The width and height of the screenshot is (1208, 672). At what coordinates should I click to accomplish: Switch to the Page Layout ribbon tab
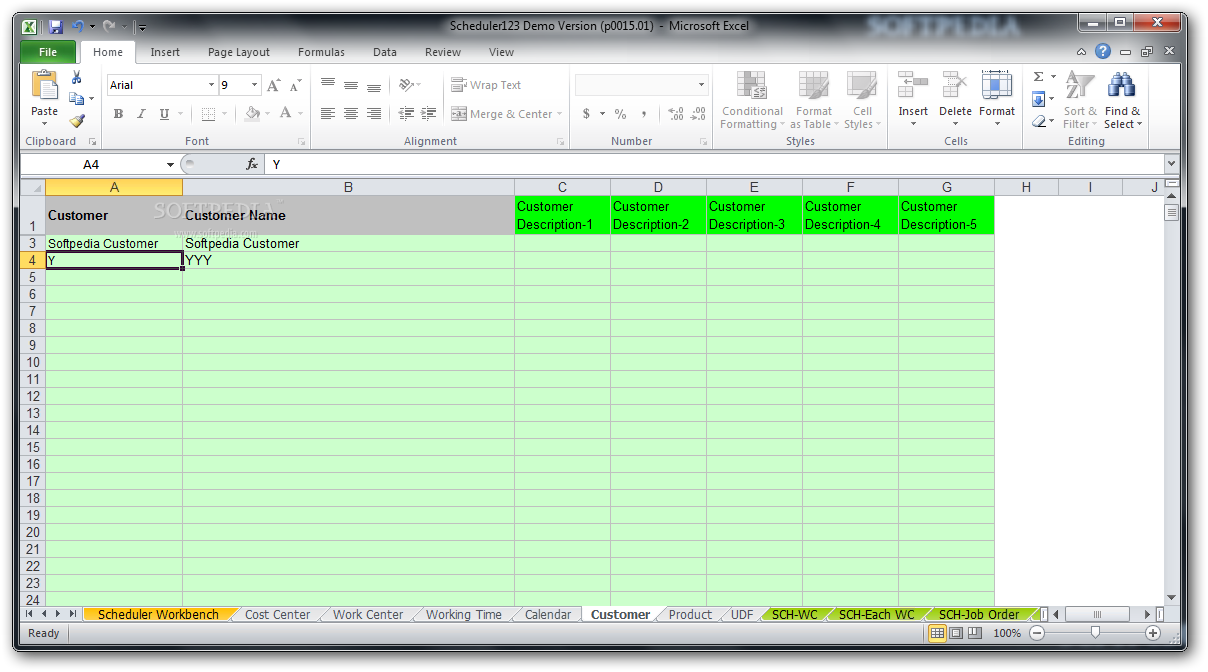click(x=239, y=52)
